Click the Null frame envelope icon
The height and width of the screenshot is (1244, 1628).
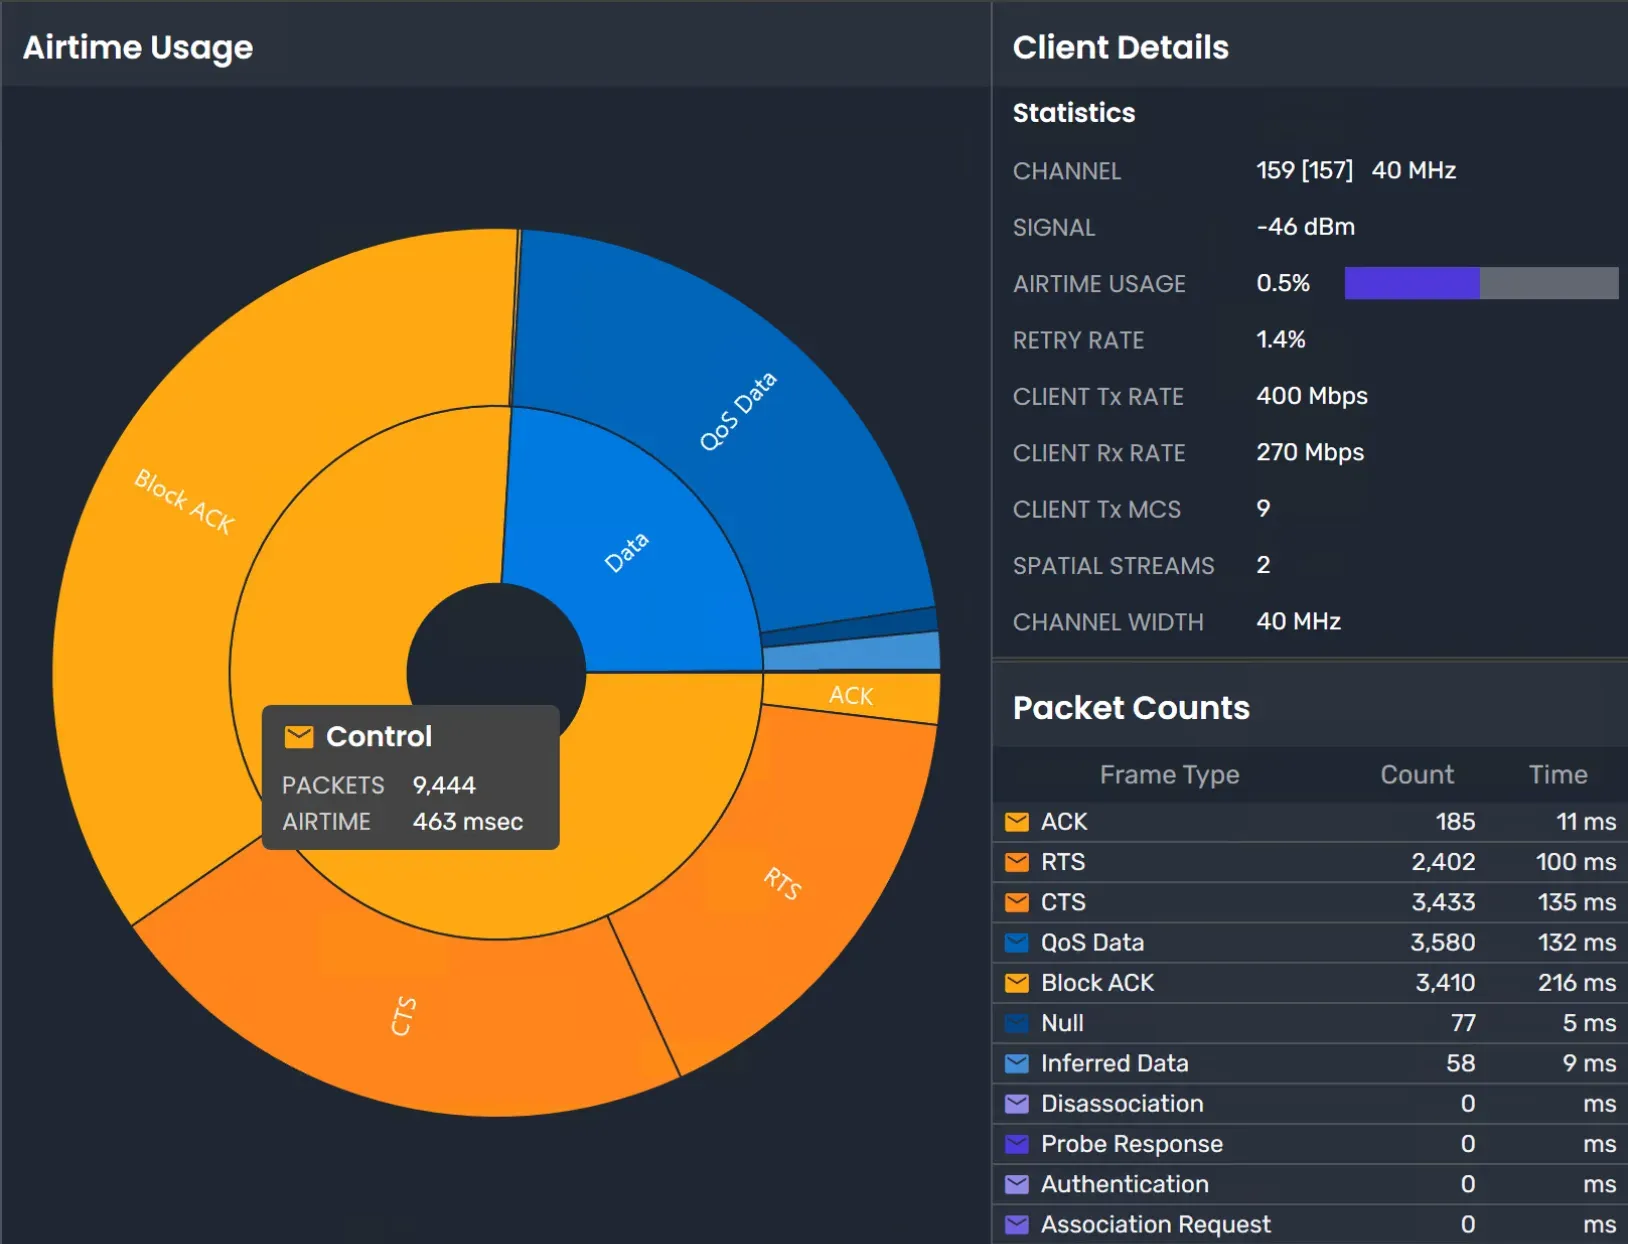(1017, 1022)
